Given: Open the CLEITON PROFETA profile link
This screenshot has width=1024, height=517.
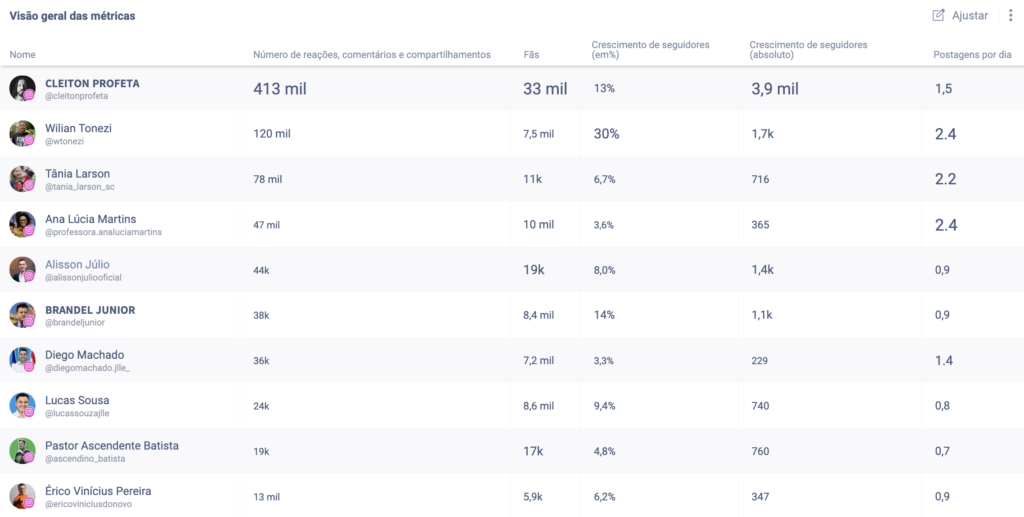Looking at the screenshot, I should click(x=92, y=83).
